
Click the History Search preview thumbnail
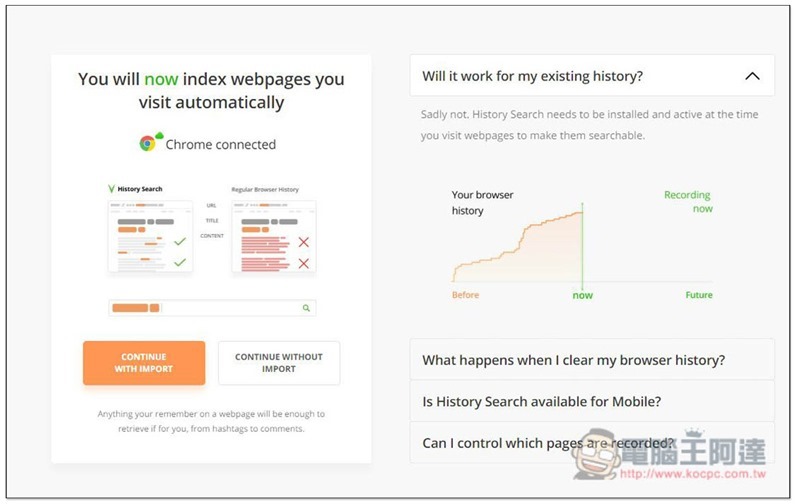click(x=150, y=237)
